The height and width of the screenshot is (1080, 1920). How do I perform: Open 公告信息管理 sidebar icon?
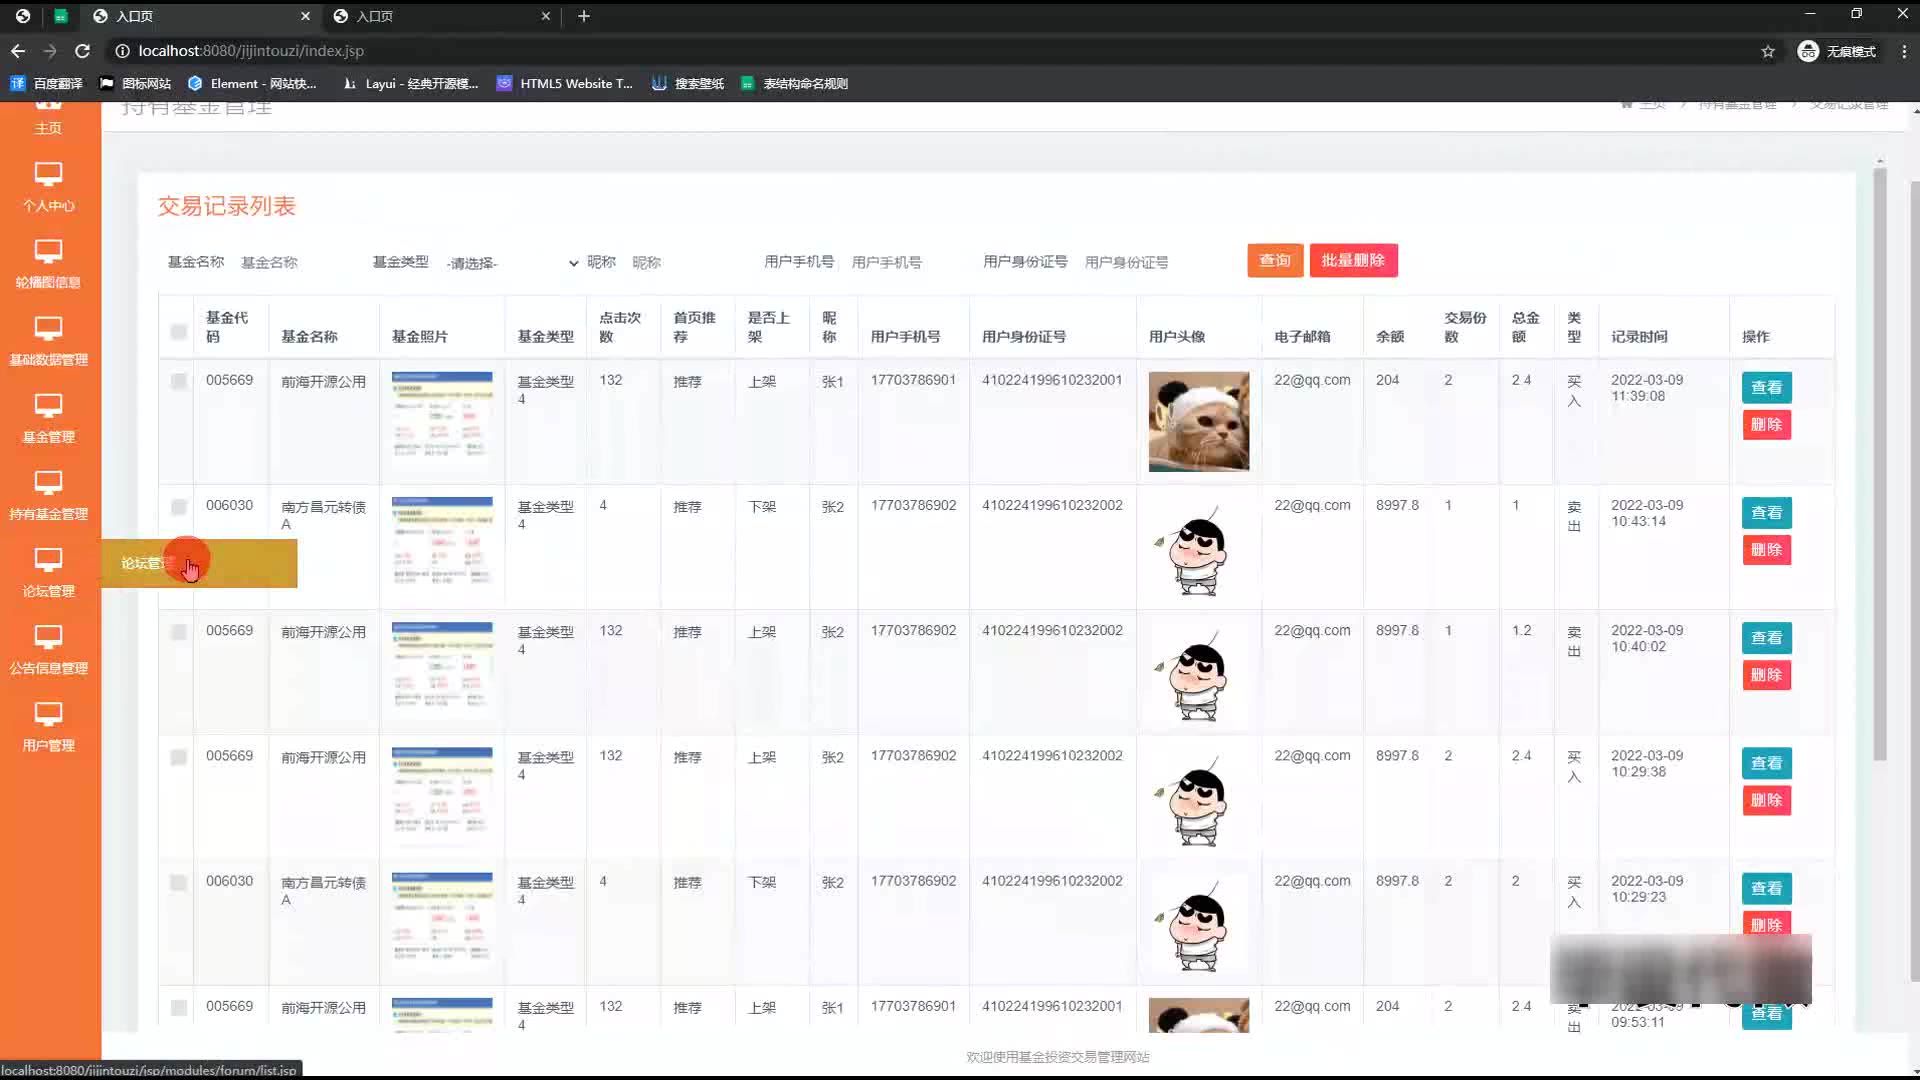tap(48, 637)
